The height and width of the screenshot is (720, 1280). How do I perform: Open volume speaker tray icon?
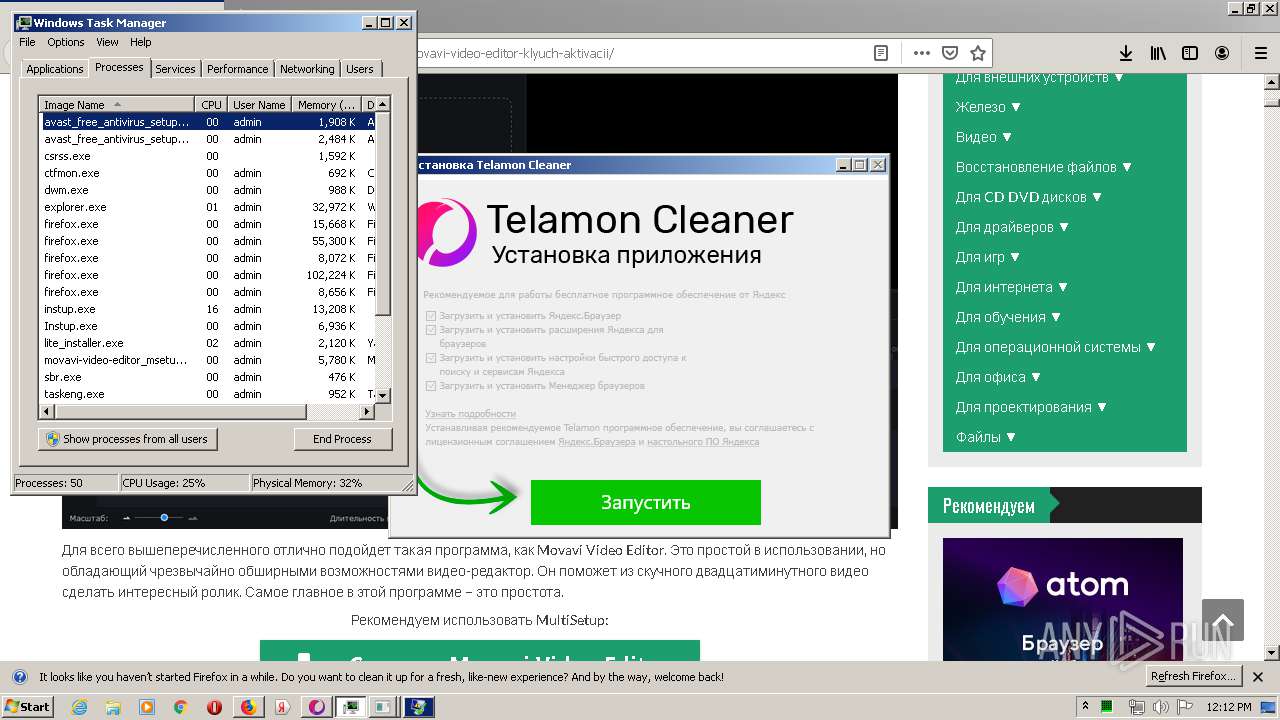[1162, 707]
